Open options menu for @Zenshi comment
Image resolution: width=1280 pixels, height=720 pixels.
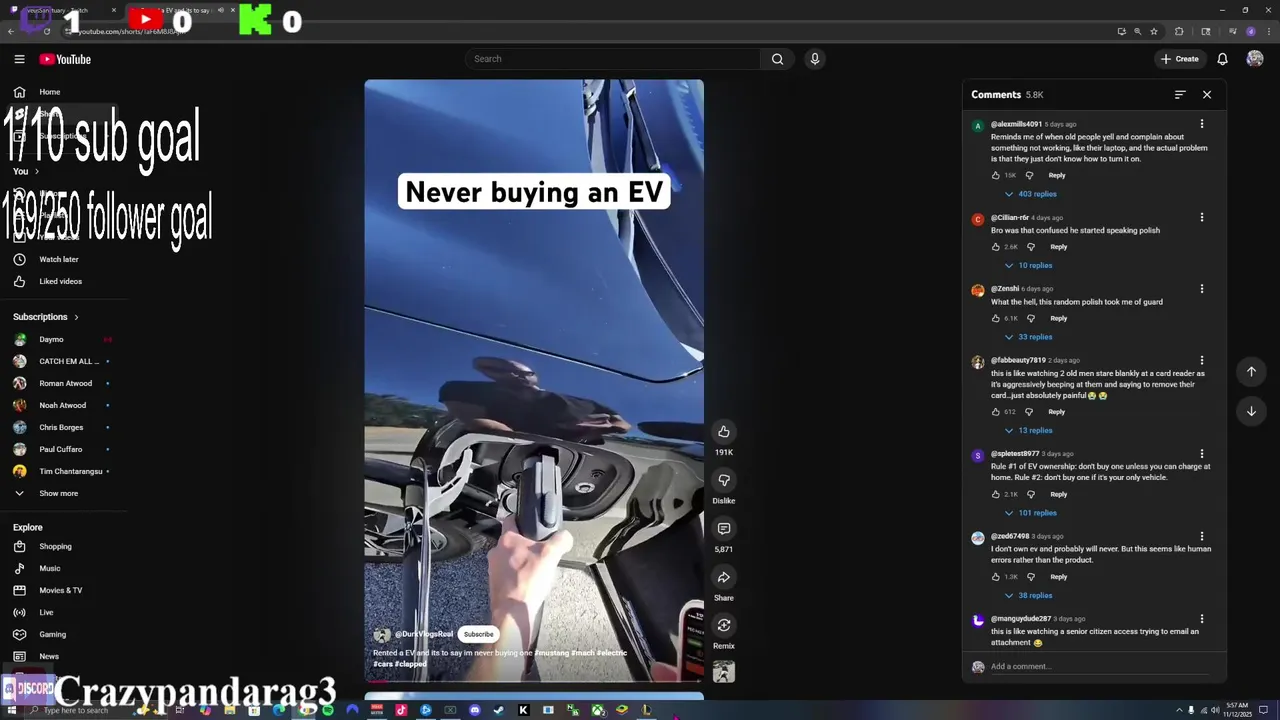coord(1202,289)
